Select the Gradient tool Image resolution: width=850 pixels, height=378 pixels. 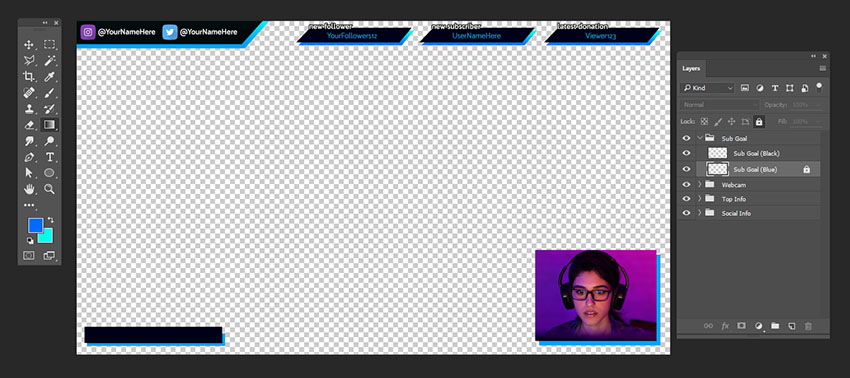[49, 125]
